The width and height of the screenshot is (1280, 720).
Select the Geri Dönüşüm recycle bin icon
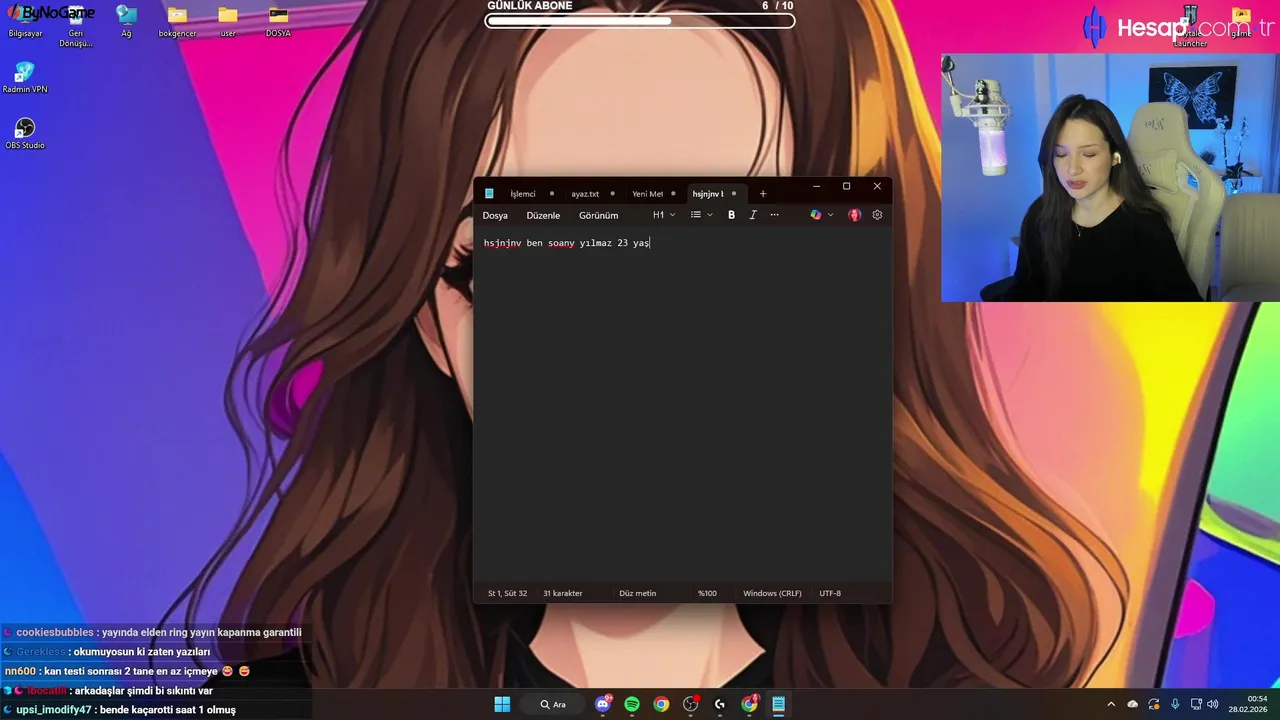pos(75,26)
